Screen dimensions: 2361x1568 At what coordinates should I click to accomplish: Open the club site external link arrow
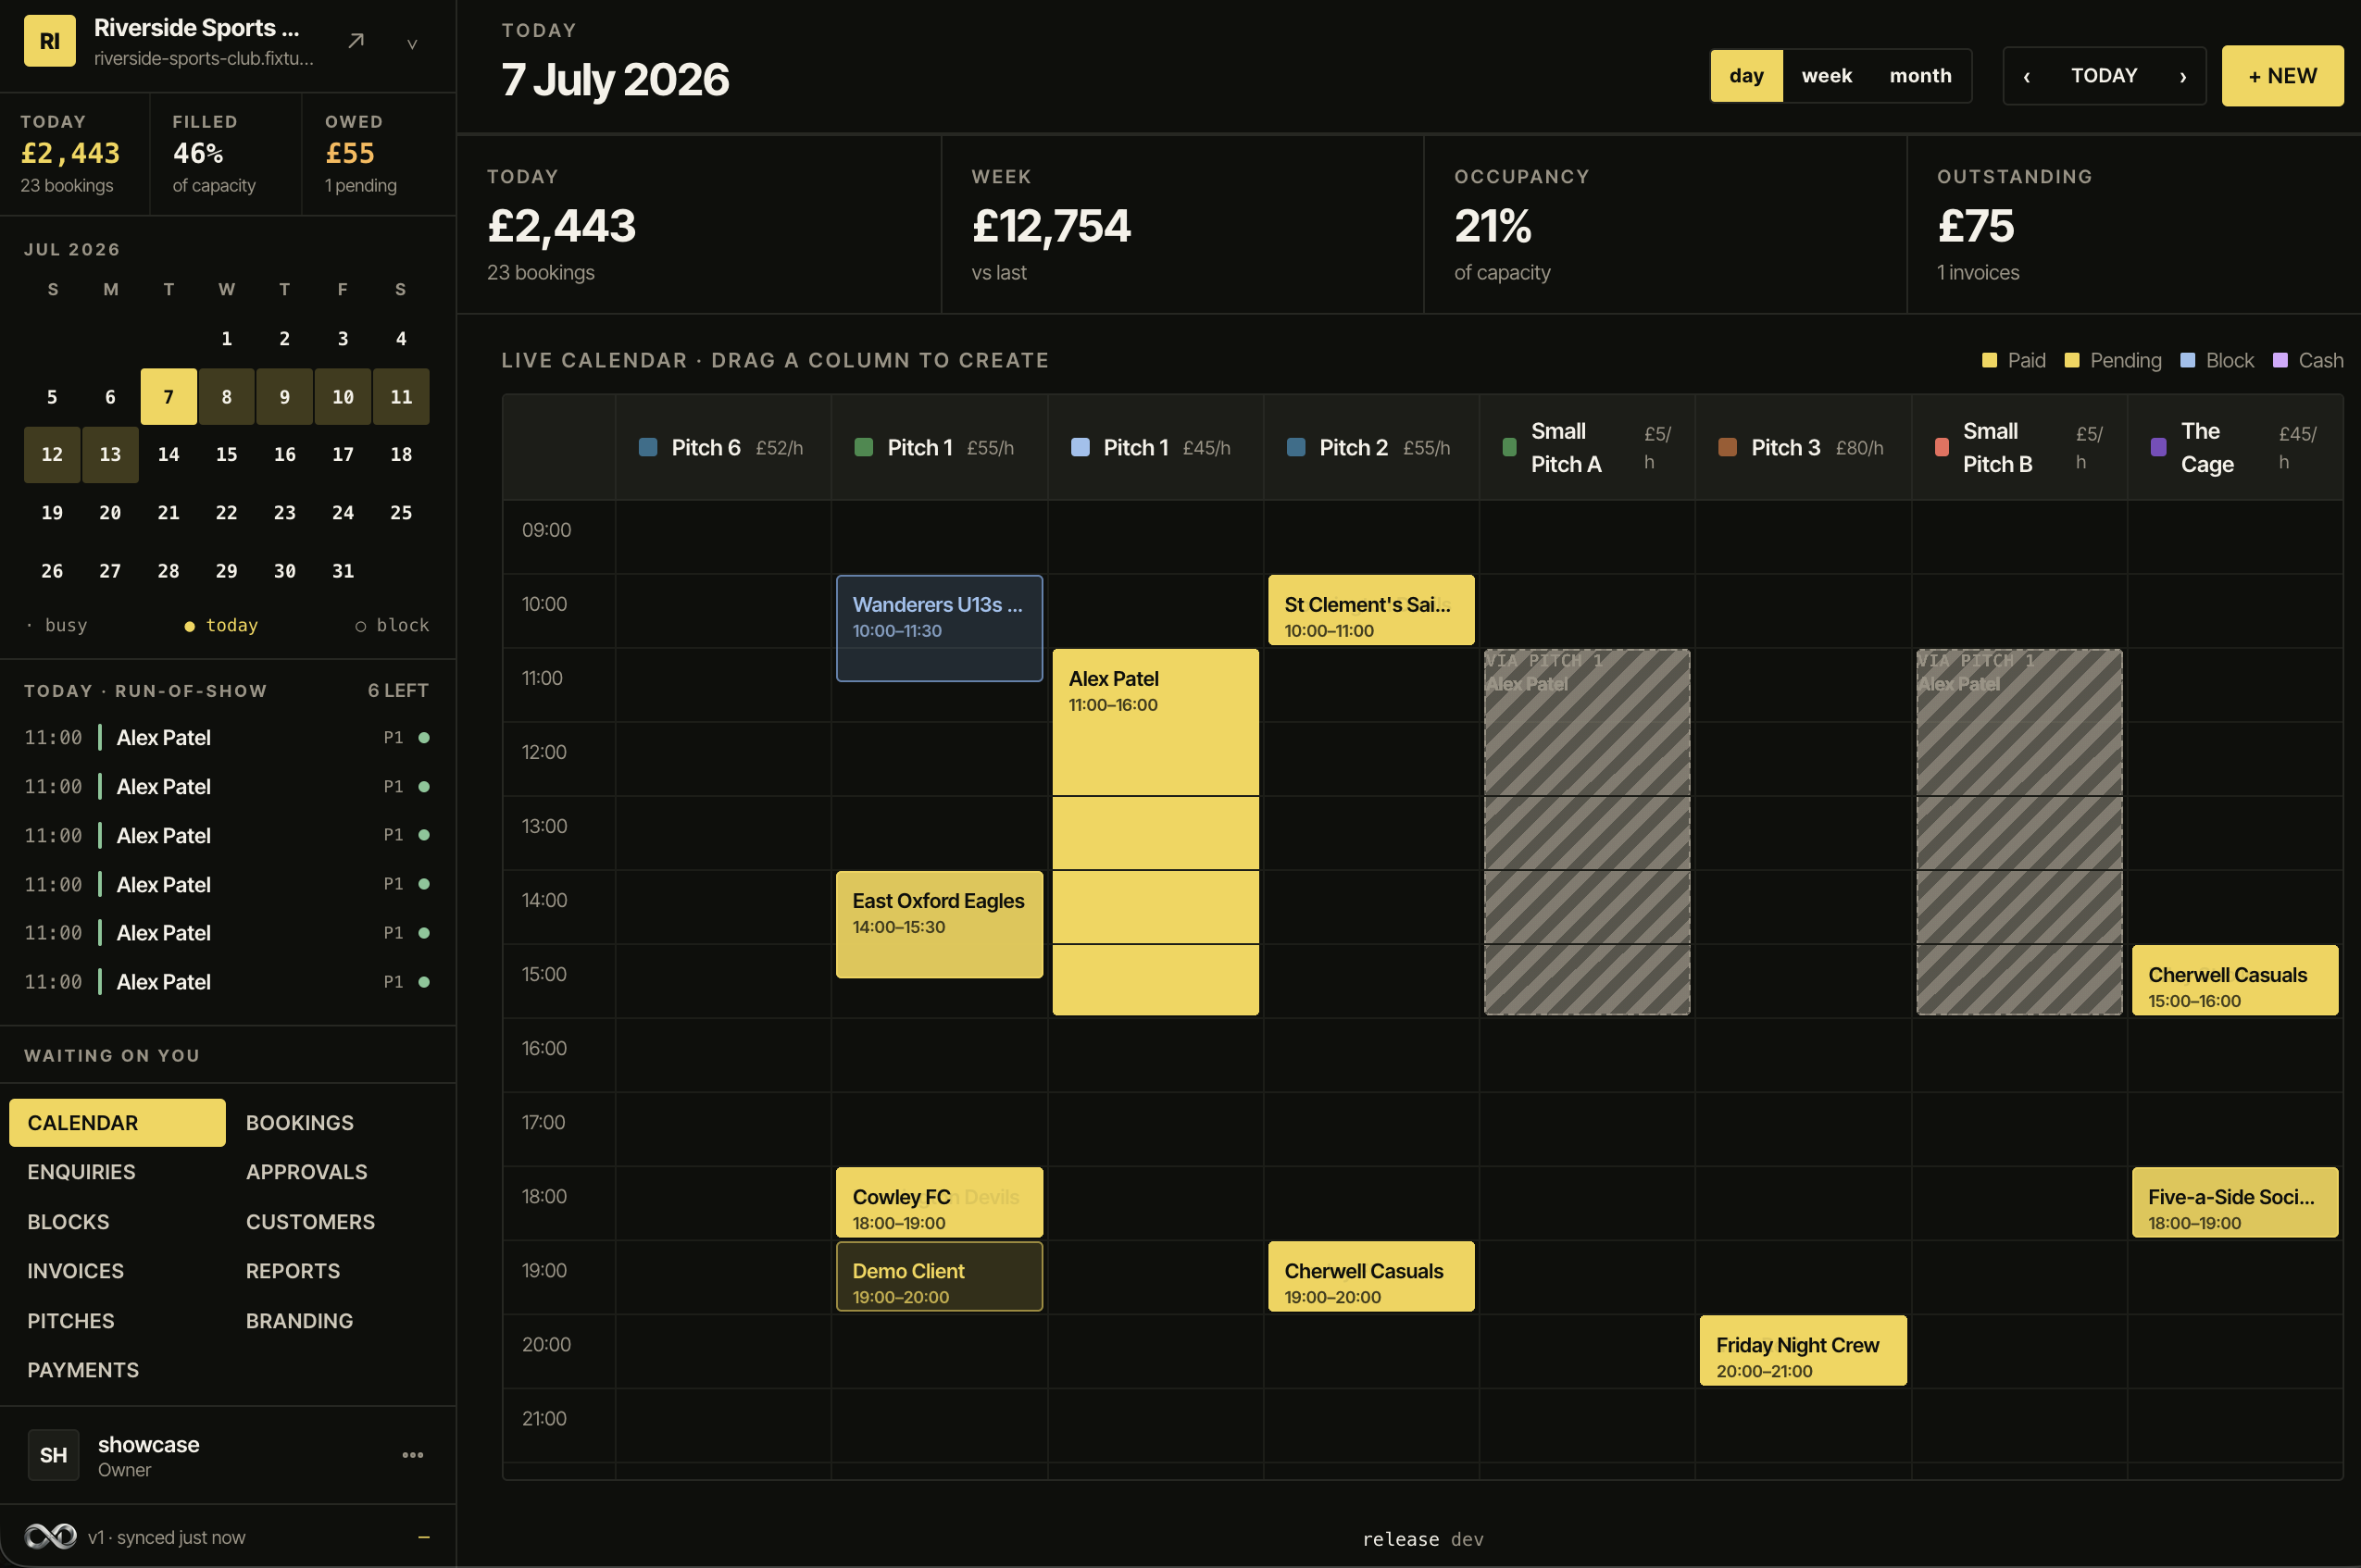[x=356, y=41]
